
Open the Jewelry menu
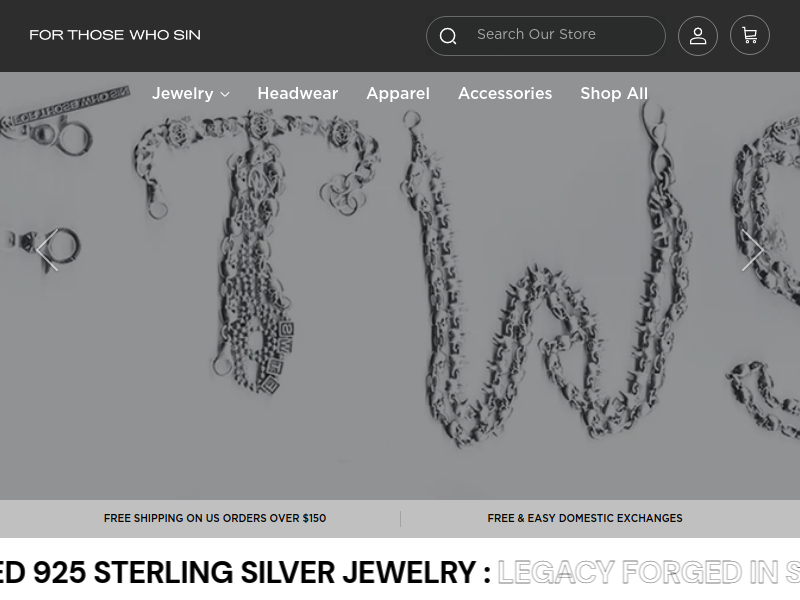coord(182,93)
